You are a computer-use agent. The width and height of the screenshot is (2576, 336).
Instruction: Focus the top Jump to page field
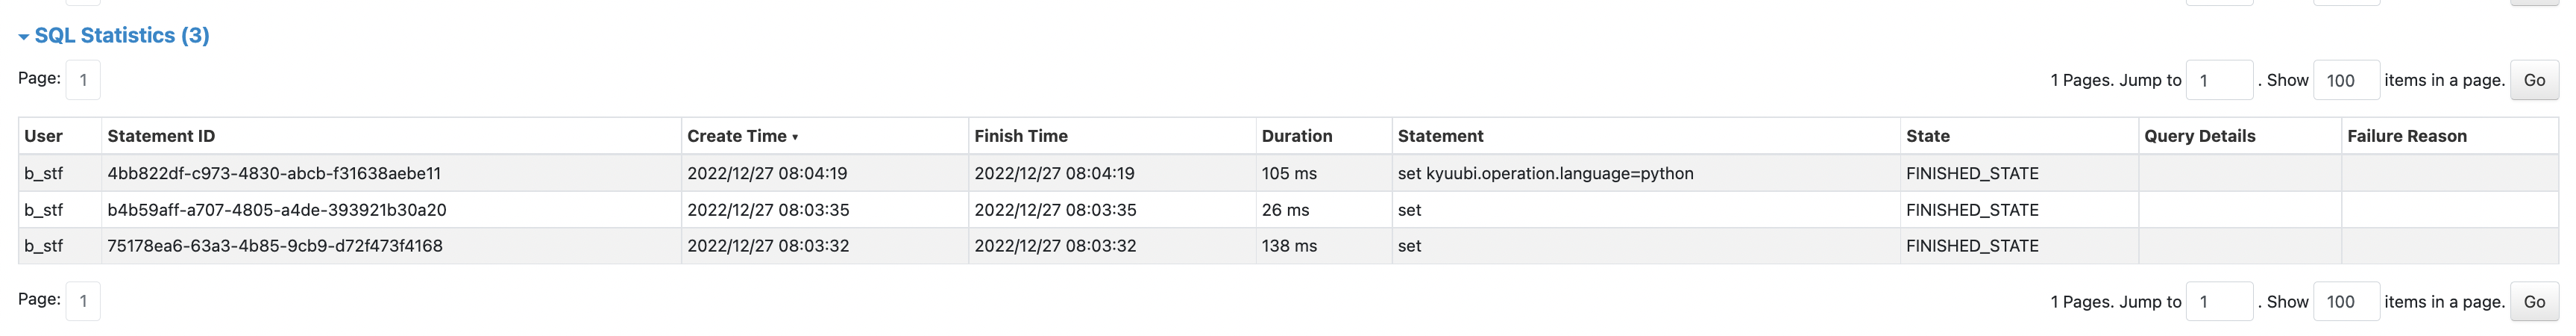[2219, 80]
